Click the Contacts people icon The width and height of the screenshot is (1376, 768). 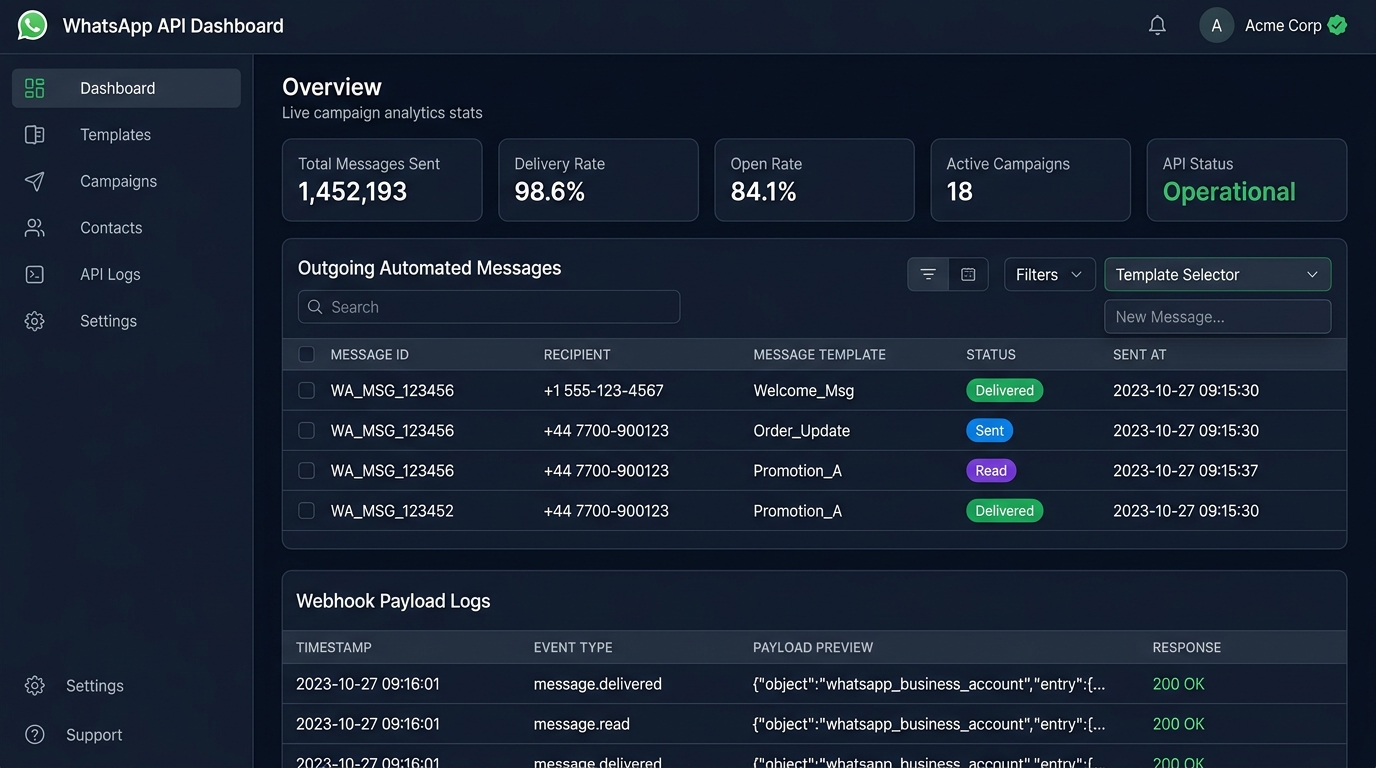(x=35, y=228)
